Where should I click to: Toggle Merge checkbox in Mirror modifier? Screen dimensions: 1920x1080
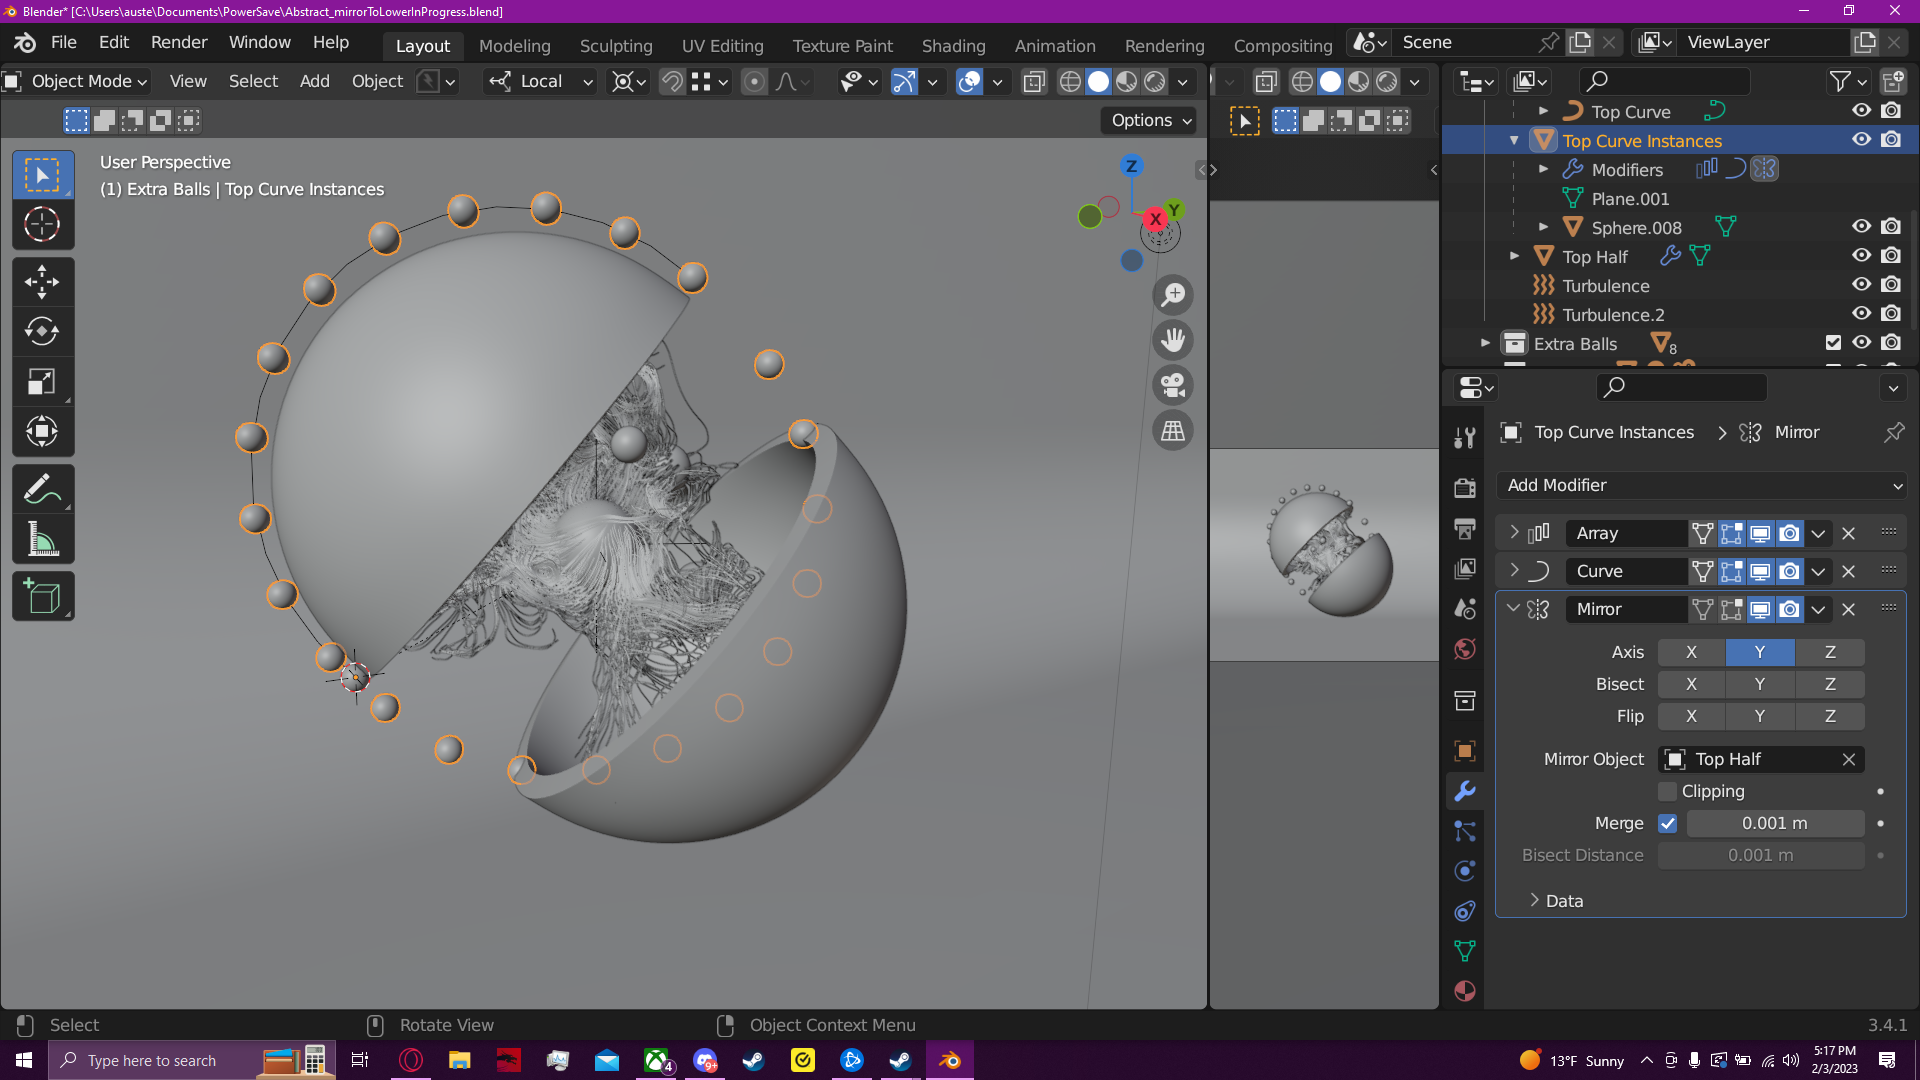point(1668,823)
